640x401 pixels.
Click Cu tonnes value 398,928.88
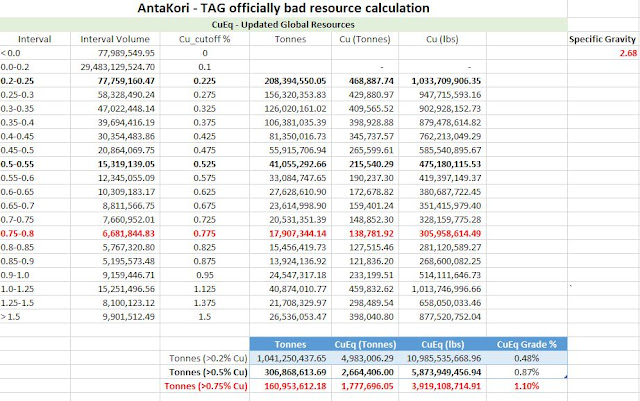tap(371, 123)
